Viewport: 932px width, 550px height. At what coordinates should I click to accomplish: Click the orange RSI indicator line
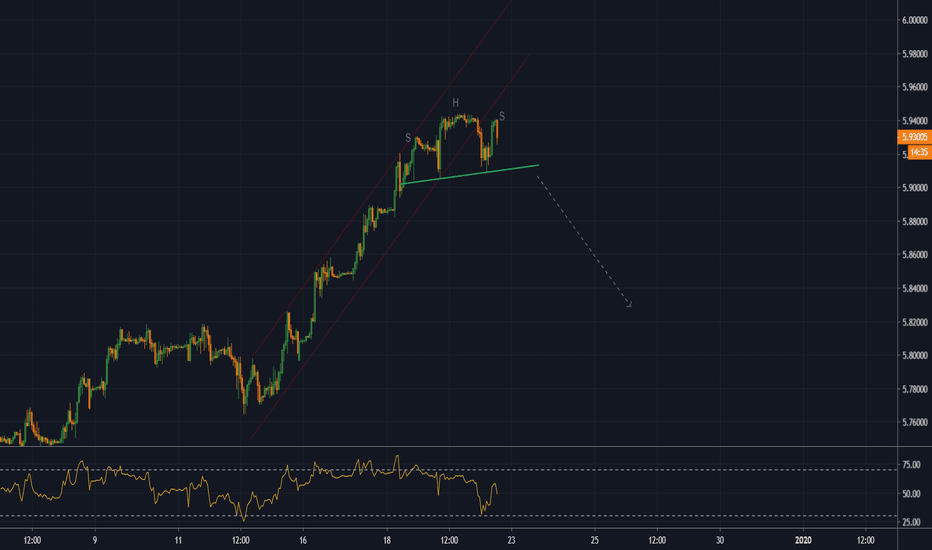pos(190,489)
